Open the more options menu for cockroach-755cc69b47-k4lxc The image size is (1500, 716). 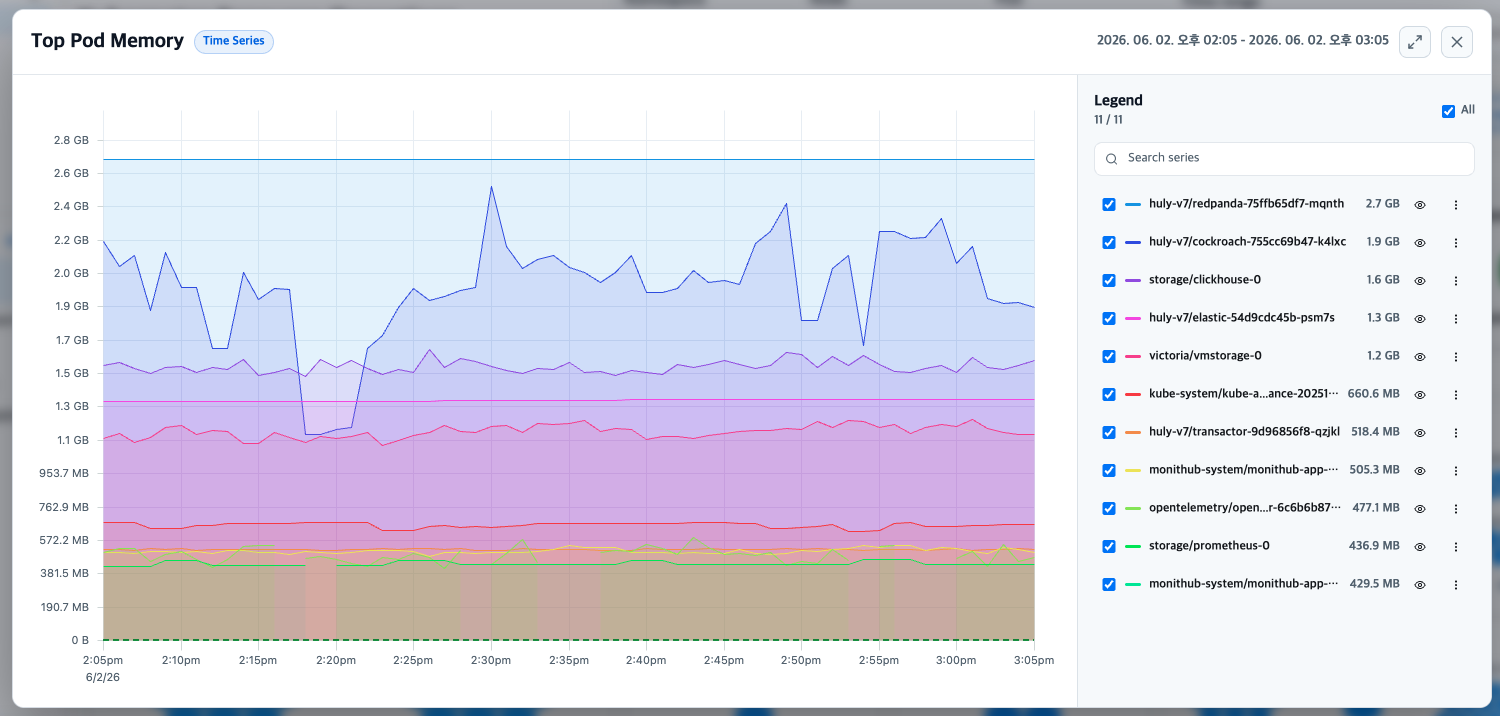pos(1456,243)
